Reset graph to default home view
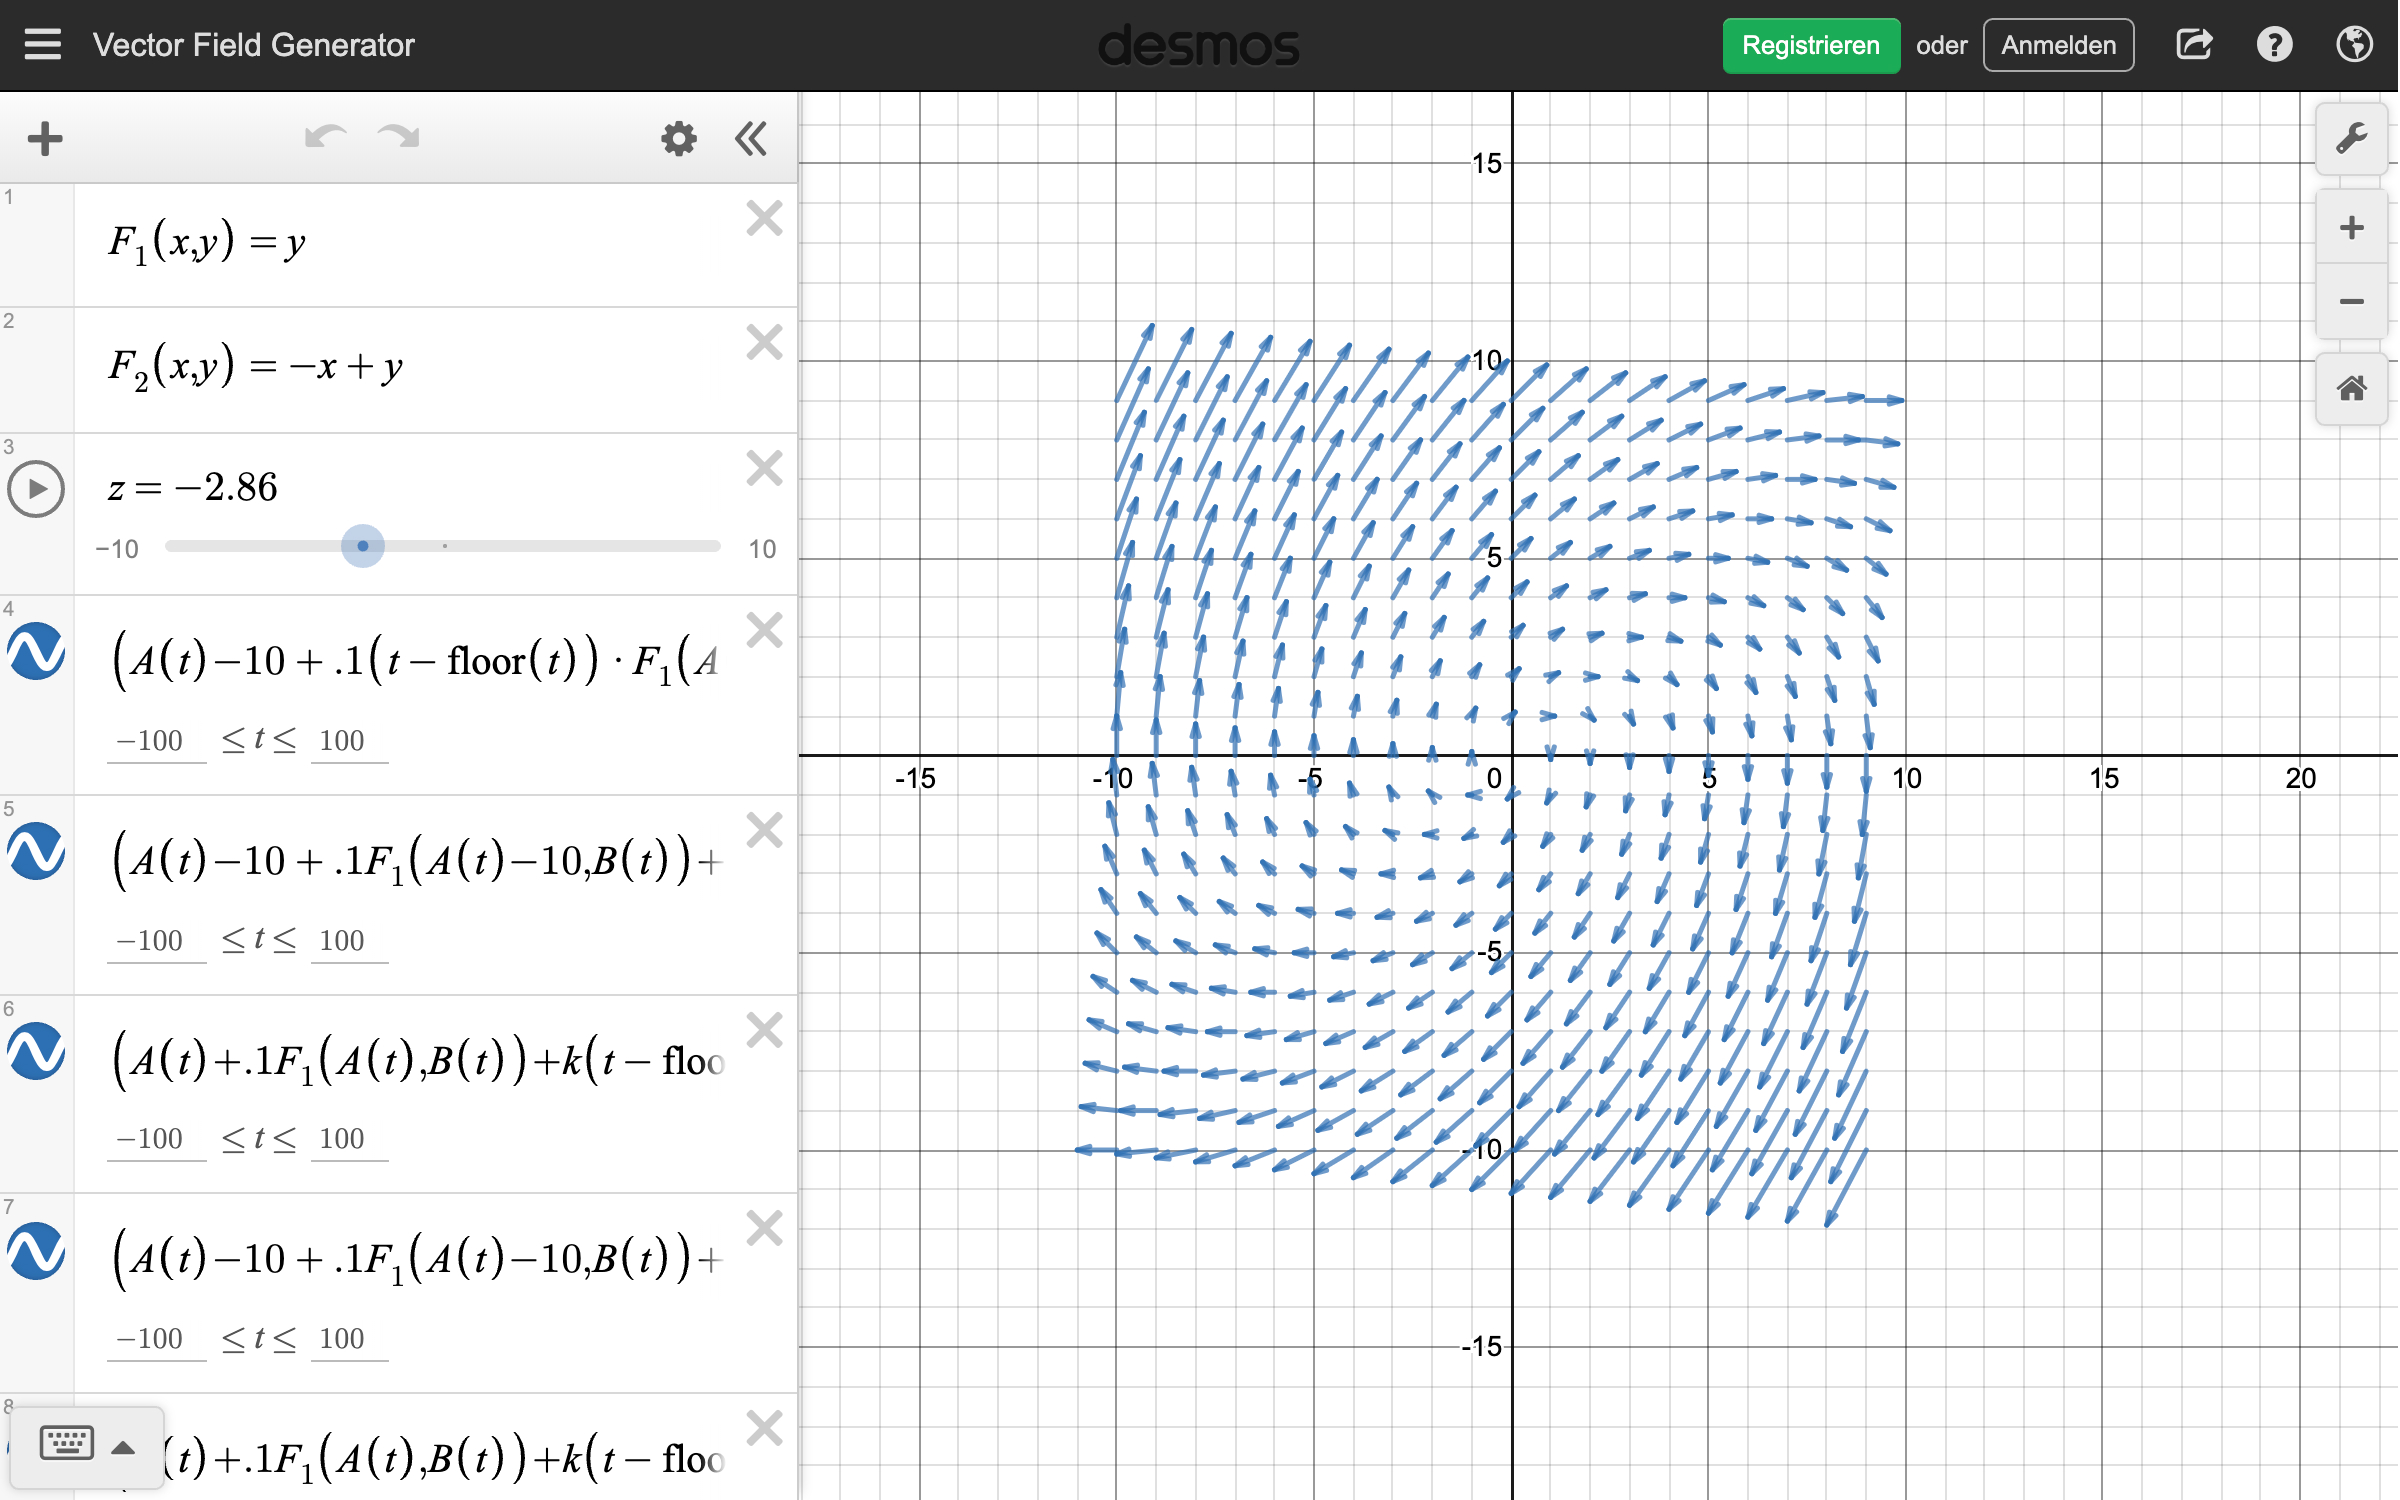This screenshot has width=2400, height=1500. (x=2351, y=389)
